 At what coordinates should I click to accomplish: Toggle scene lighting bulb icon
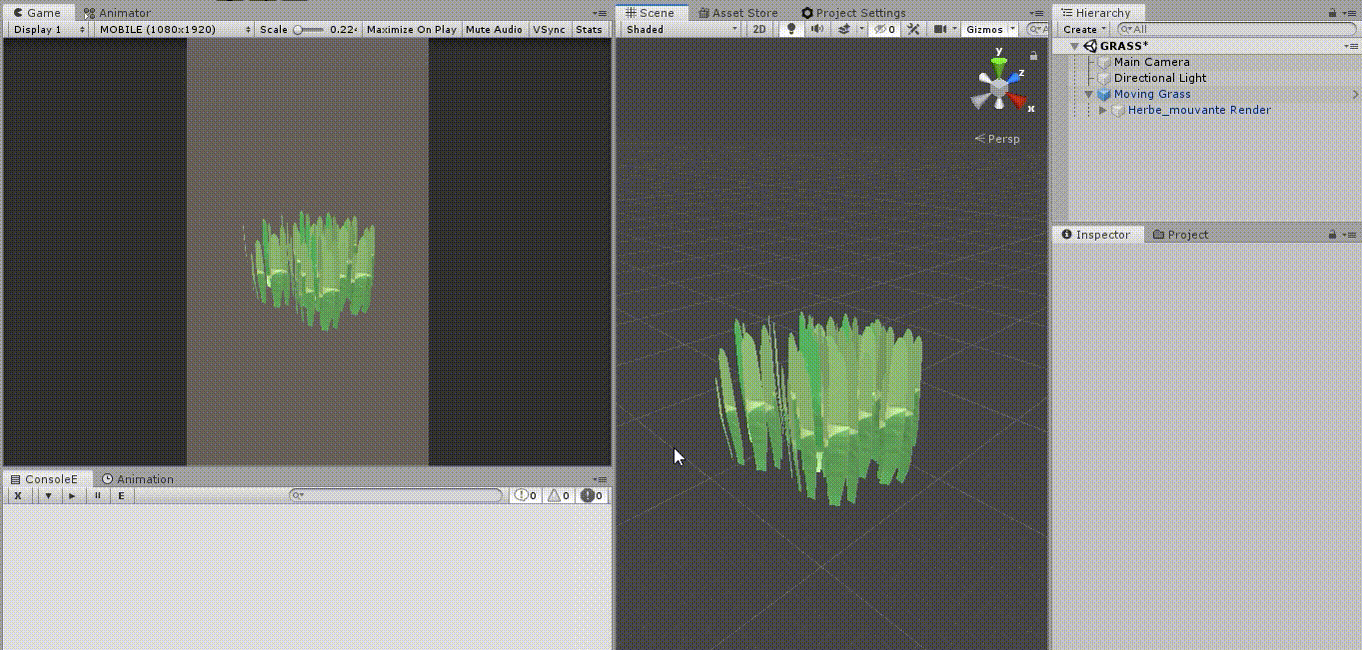tap(792, 29)
